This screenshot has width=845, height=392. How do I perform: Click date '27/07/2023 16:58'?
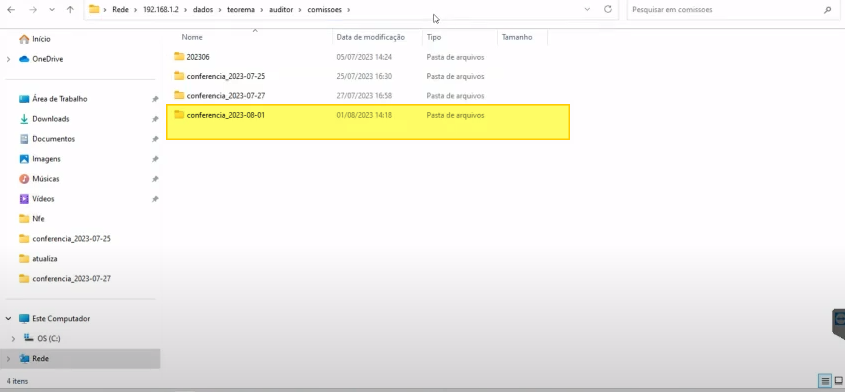click(364, 95)
